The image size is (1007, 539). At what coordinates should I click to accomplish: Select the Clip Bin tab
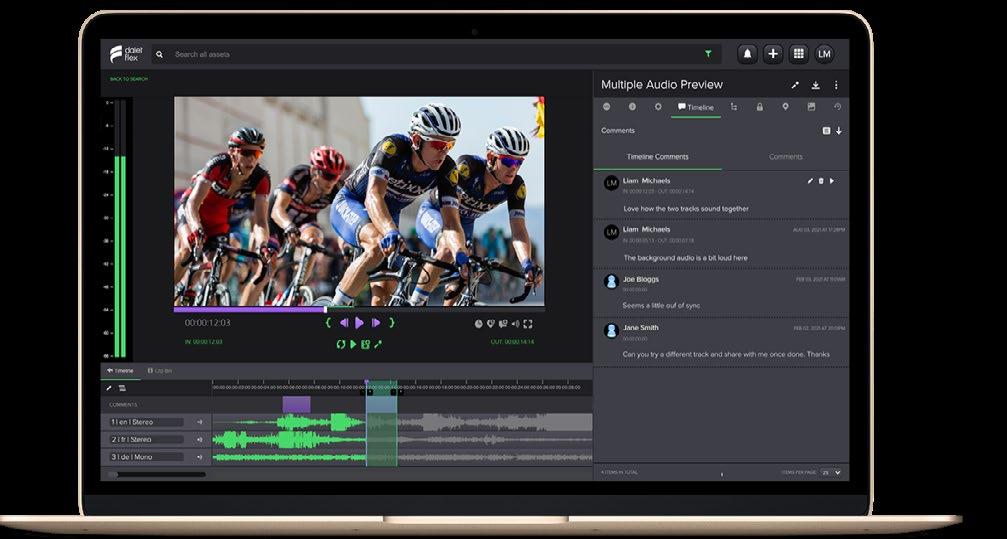(x=159, y=371)
